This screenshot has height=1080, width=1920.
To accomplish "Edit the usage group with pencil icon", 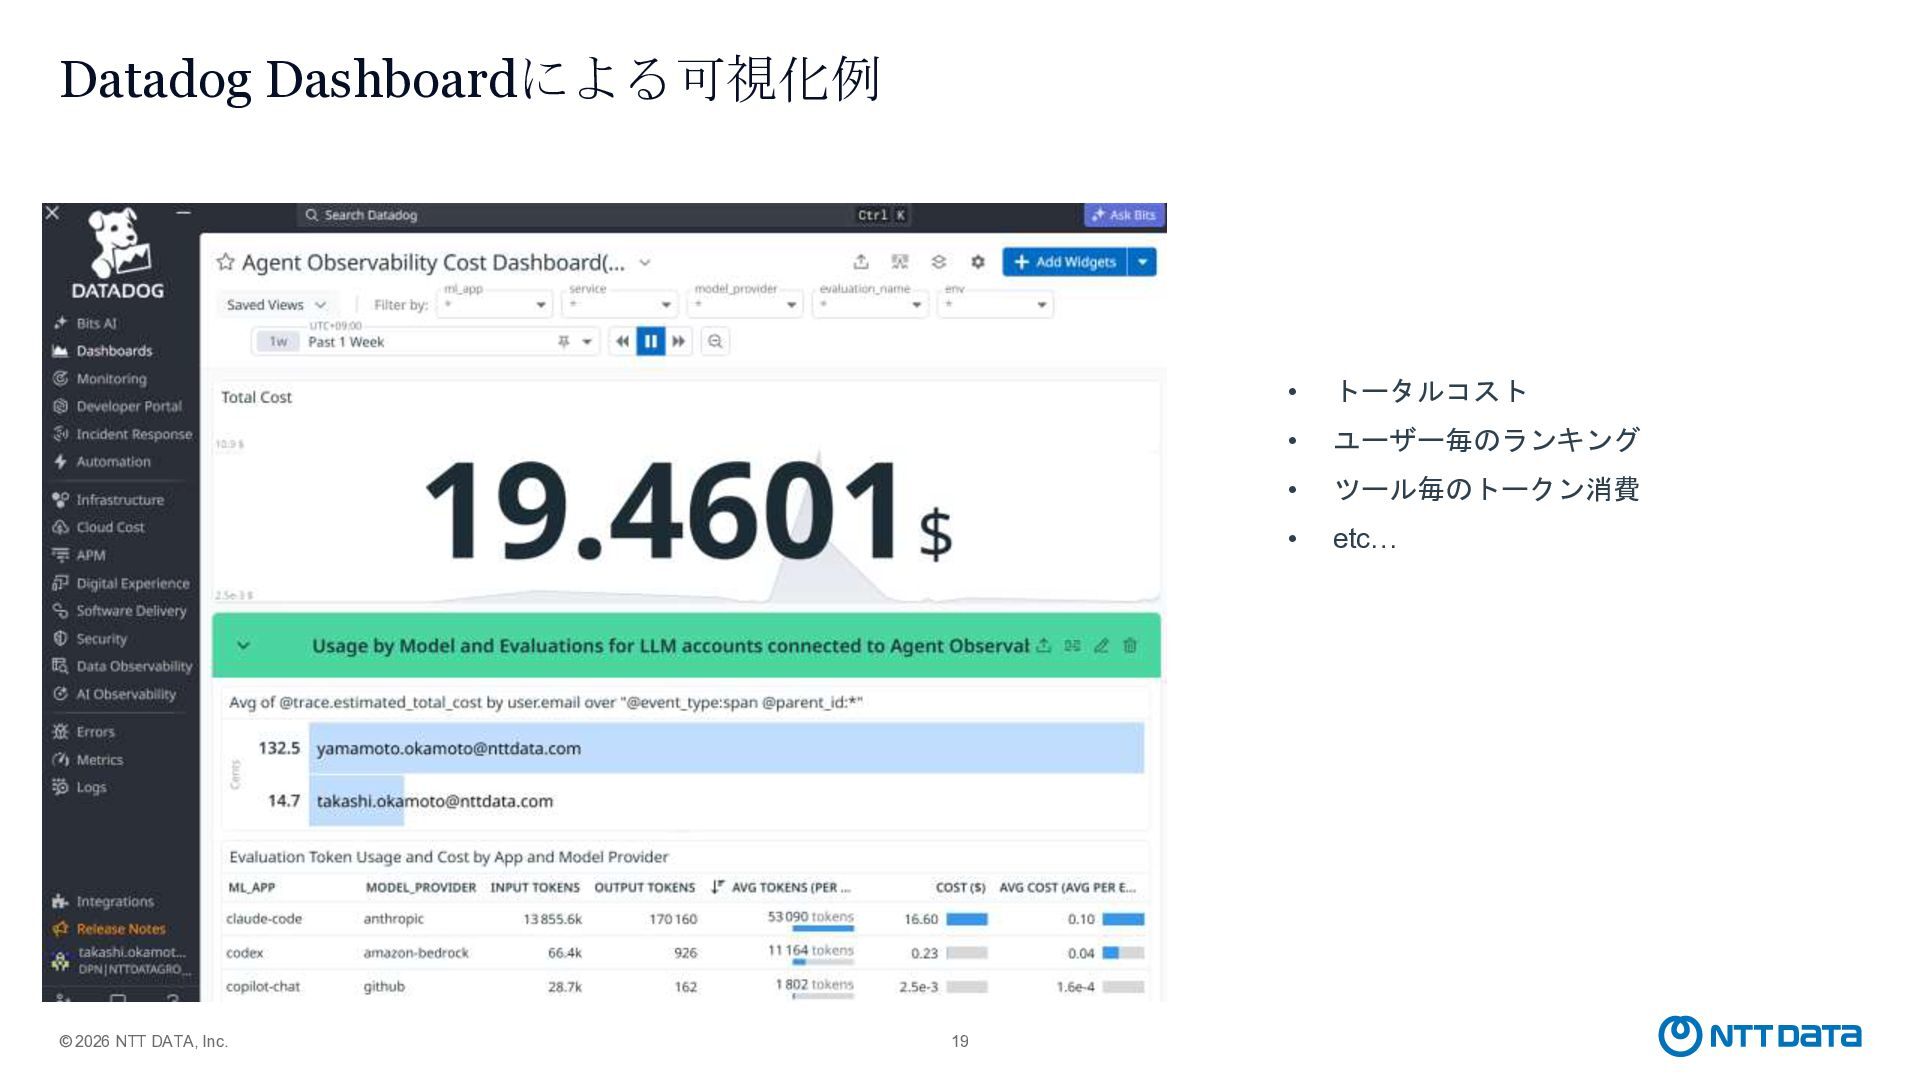I will pos(1101,645).
